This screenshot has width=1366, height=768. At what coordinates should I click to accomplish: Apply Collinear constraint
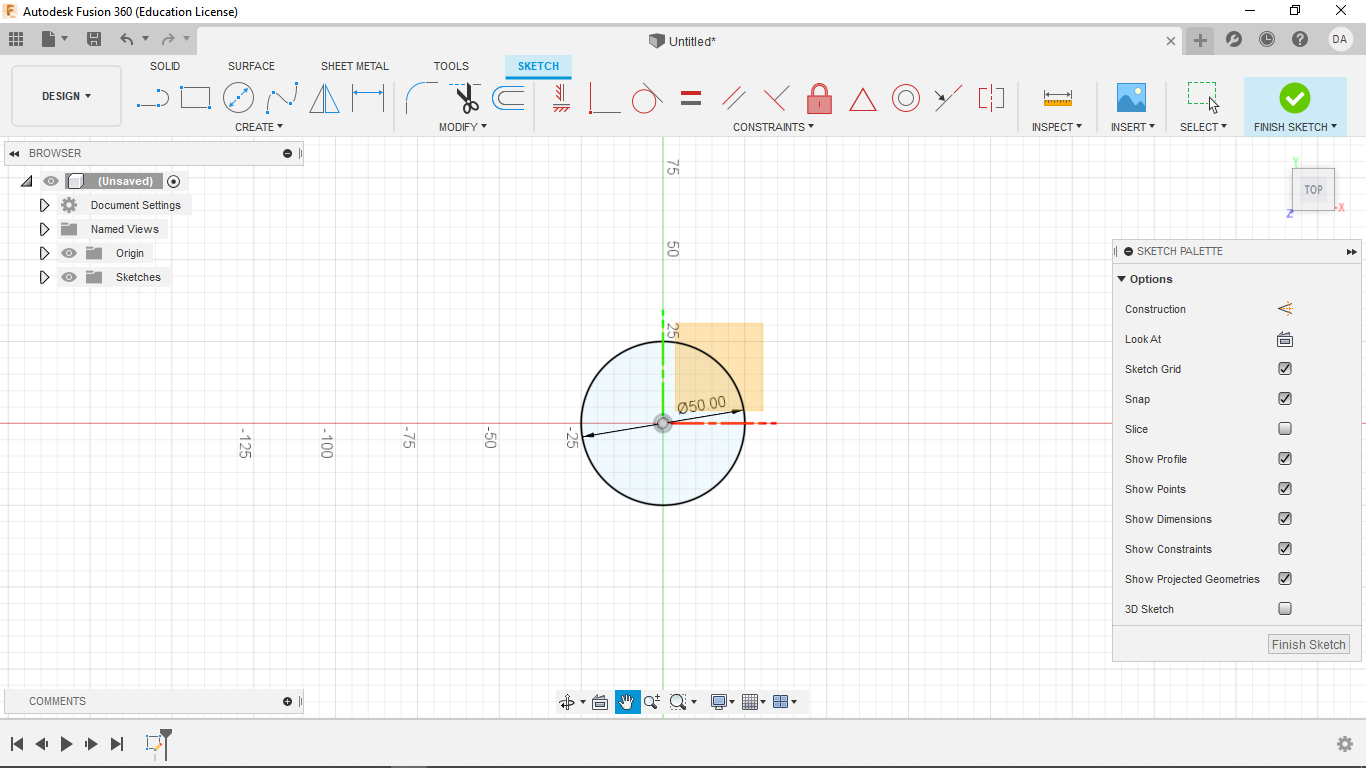click(x=948, y=98)
